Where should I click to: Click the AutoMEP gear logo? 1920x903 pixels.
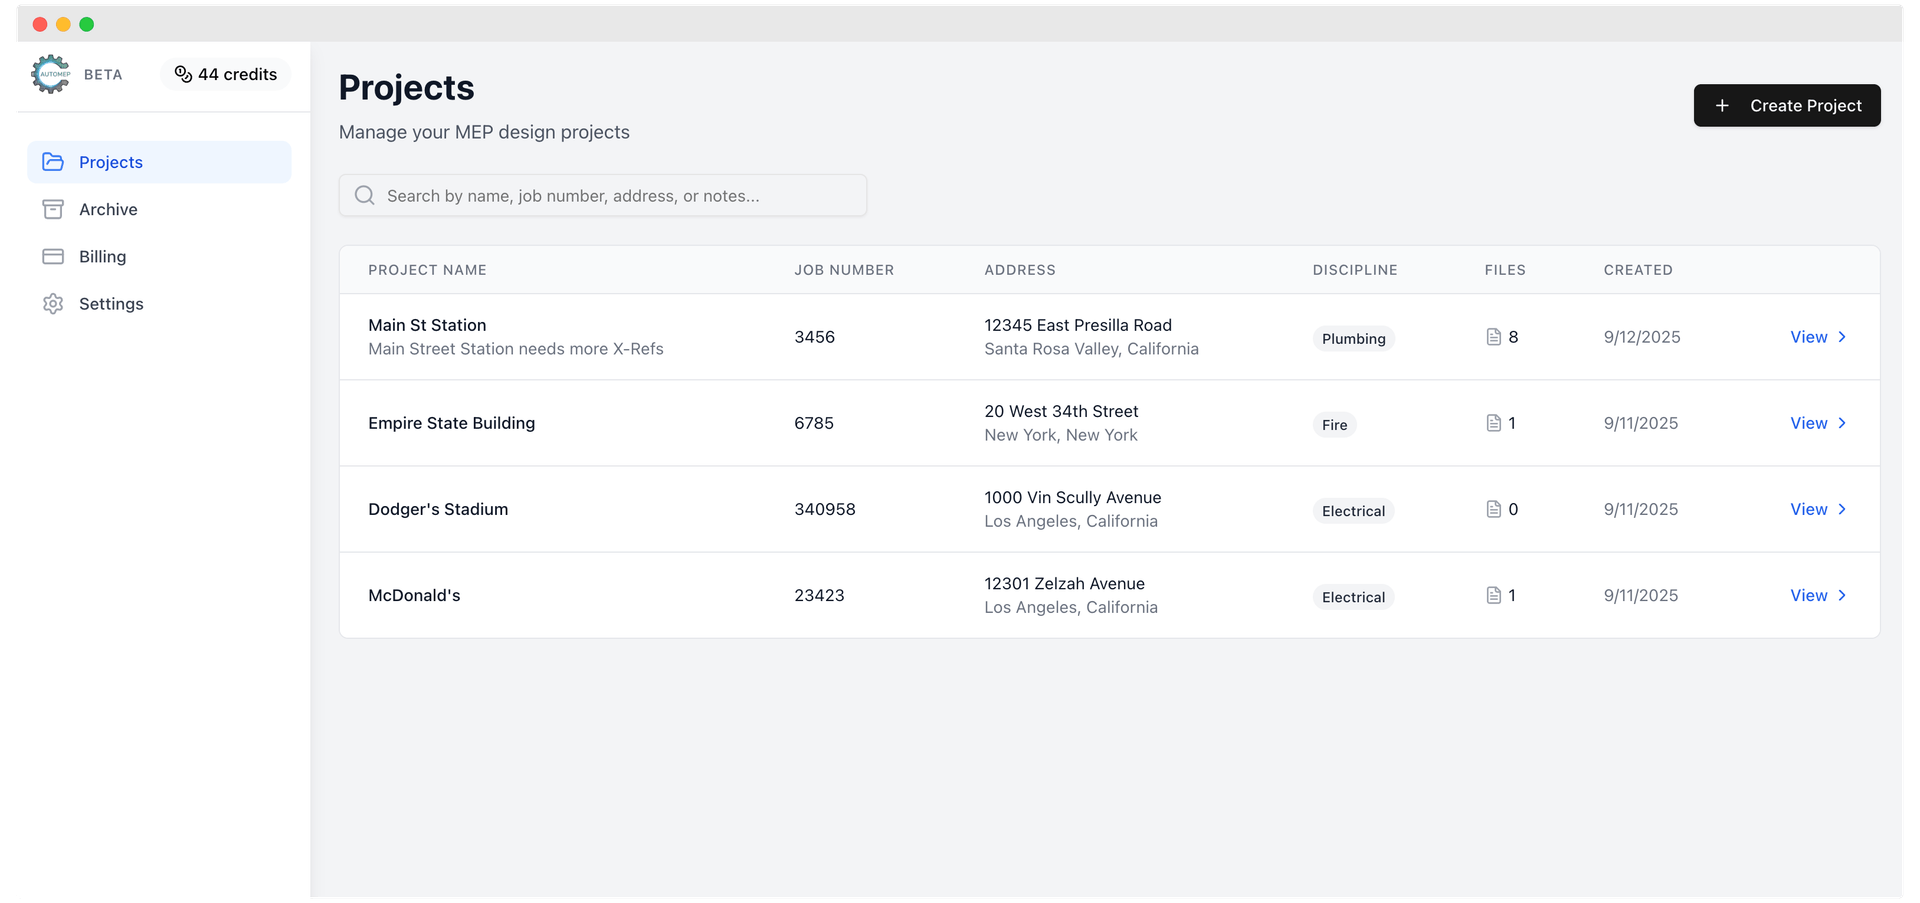tap(51, 74)
